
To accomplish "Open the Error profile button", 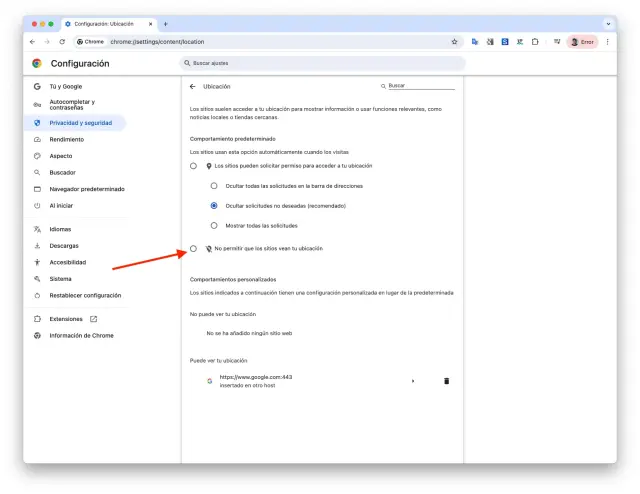I will click(x=582, y=42).
